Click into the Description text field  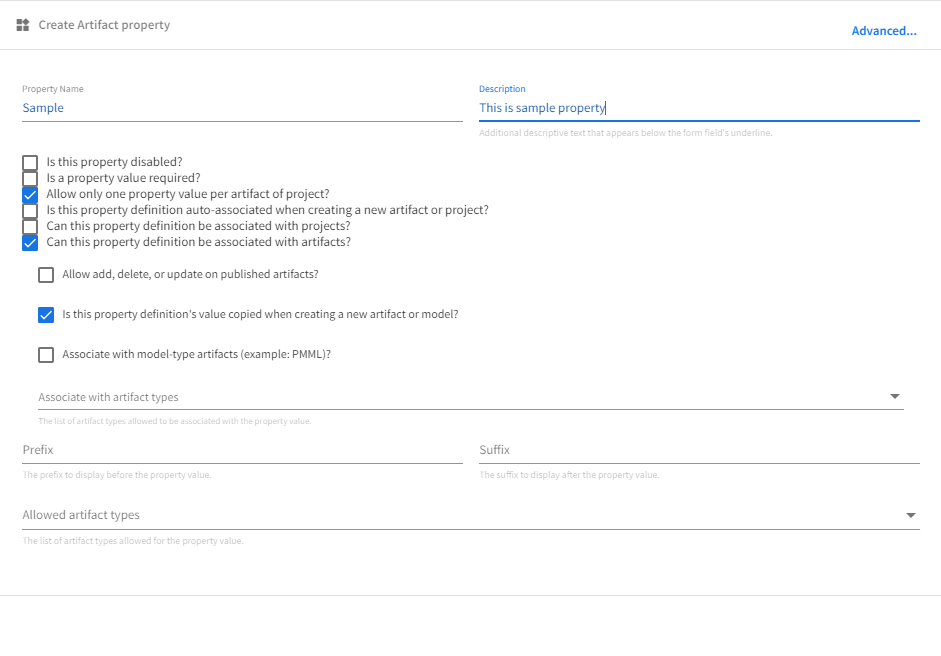click(699, 108)
